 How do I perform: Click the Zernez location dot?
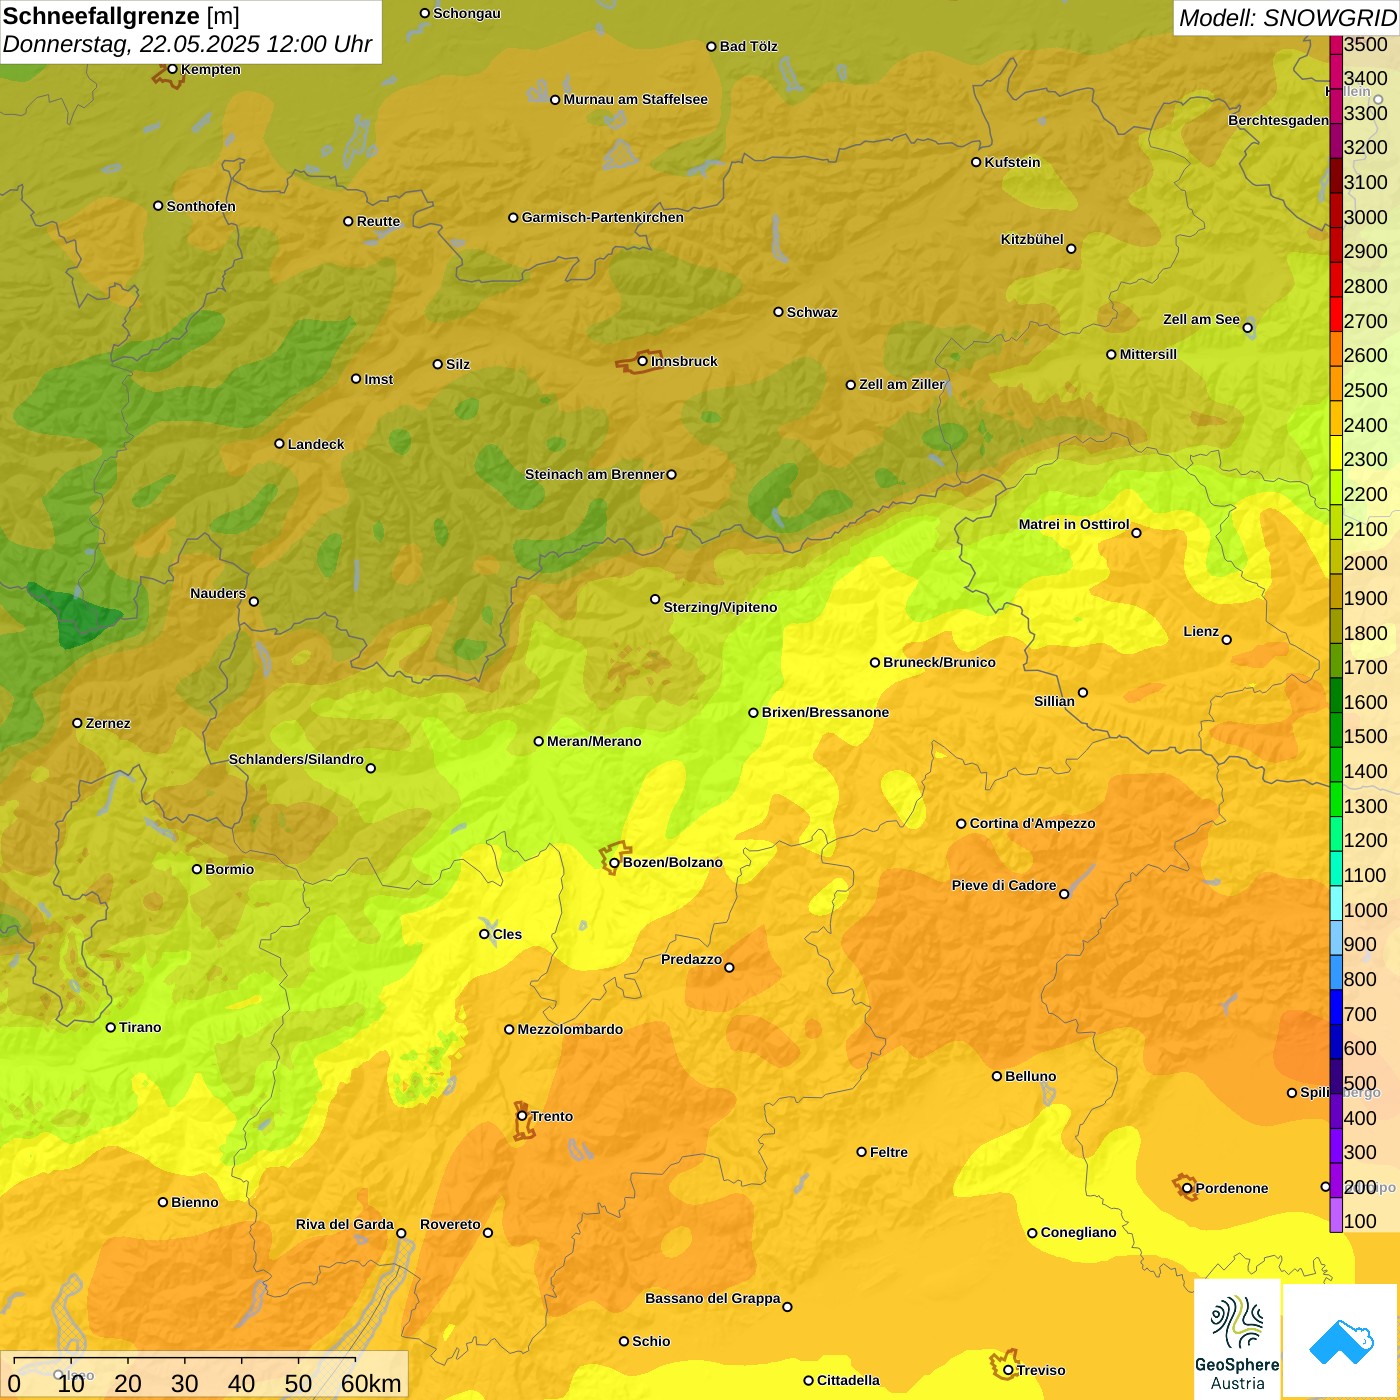(77, 723)
